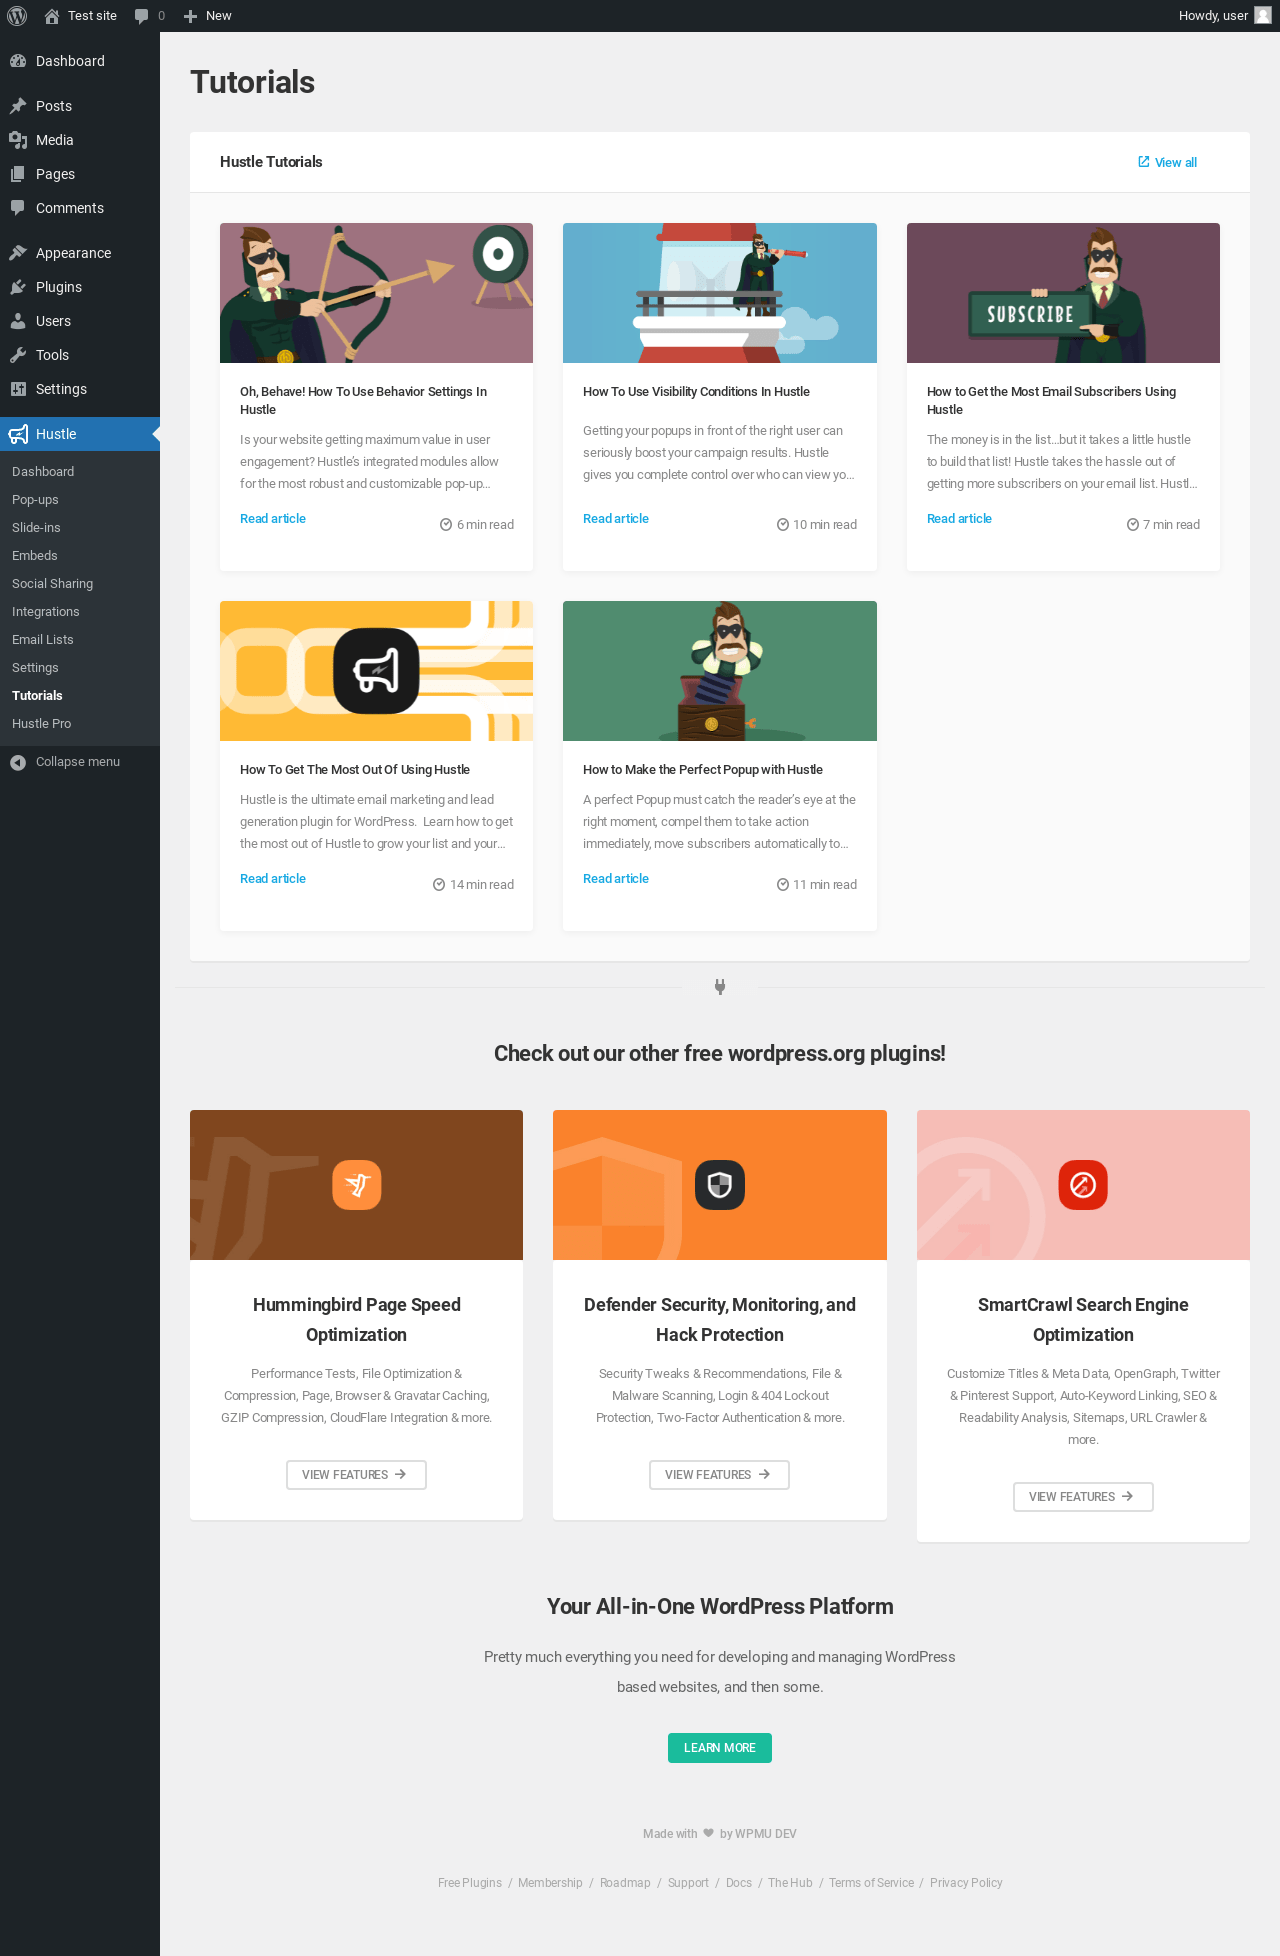Click Howdy, user account text
The width and height of the screenshot is (1280, 1956).
pos(1213,16)
